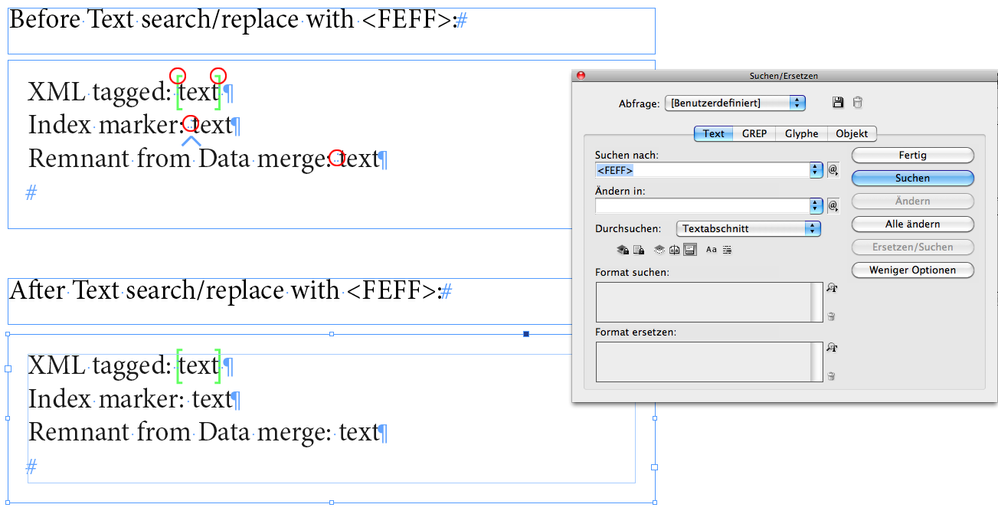998x511 pixels.
Task: Open special characters menu for Ändern in
Action: [833, 206]
